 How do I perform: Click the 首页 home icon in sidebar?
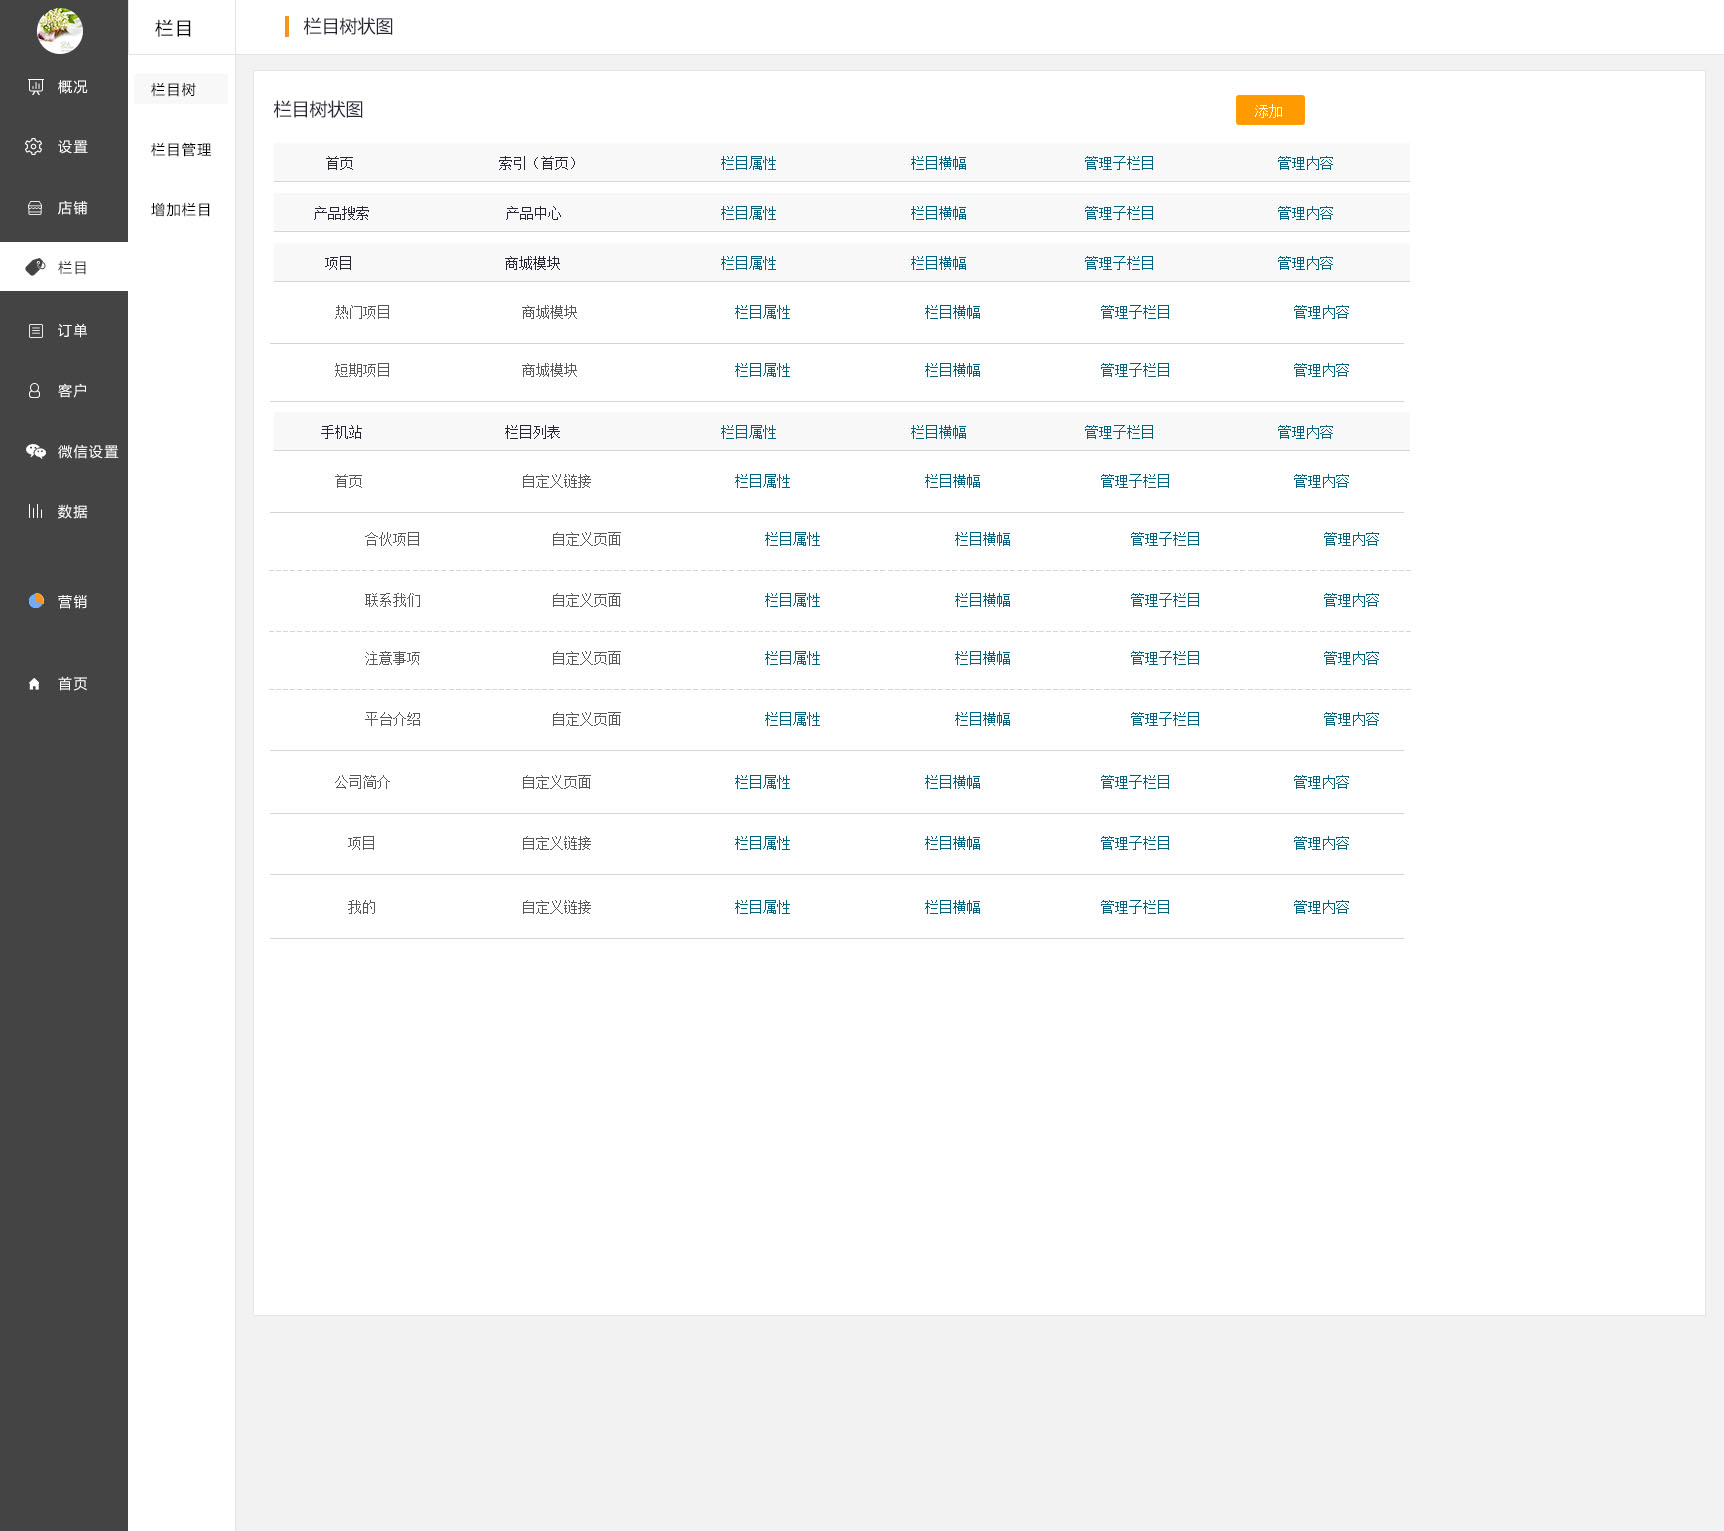[x=35, y=684]
